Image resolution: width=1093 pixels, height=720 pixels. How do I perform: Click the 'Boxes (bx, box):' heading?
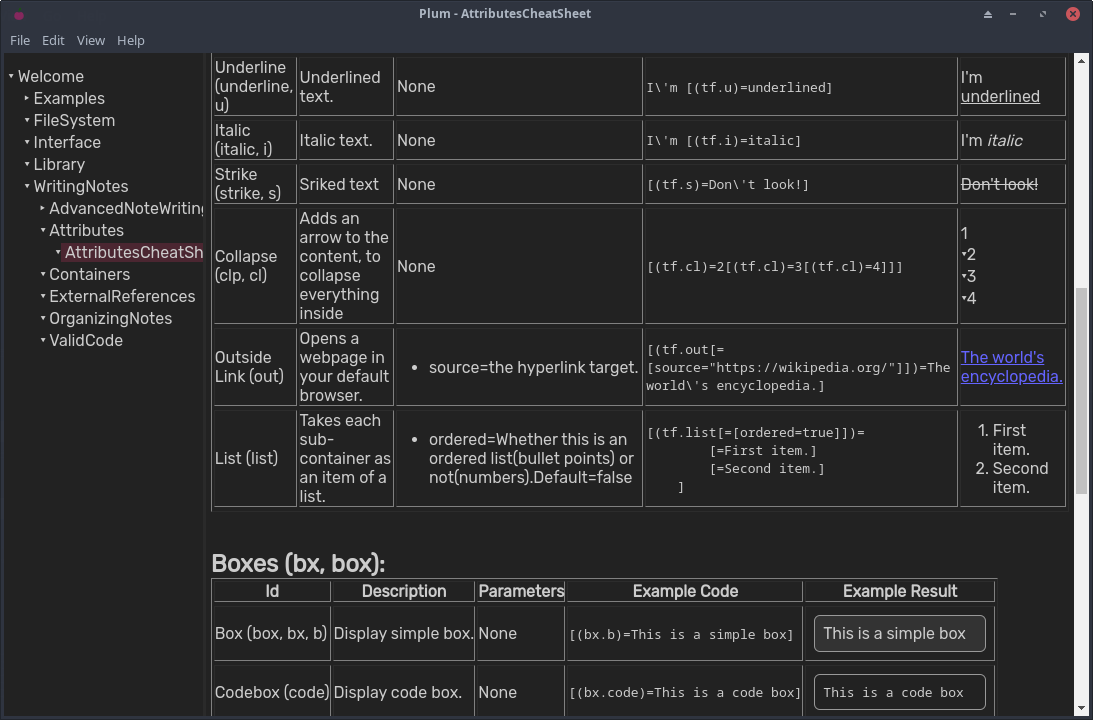pyautogui.click(x=298, y=563)
